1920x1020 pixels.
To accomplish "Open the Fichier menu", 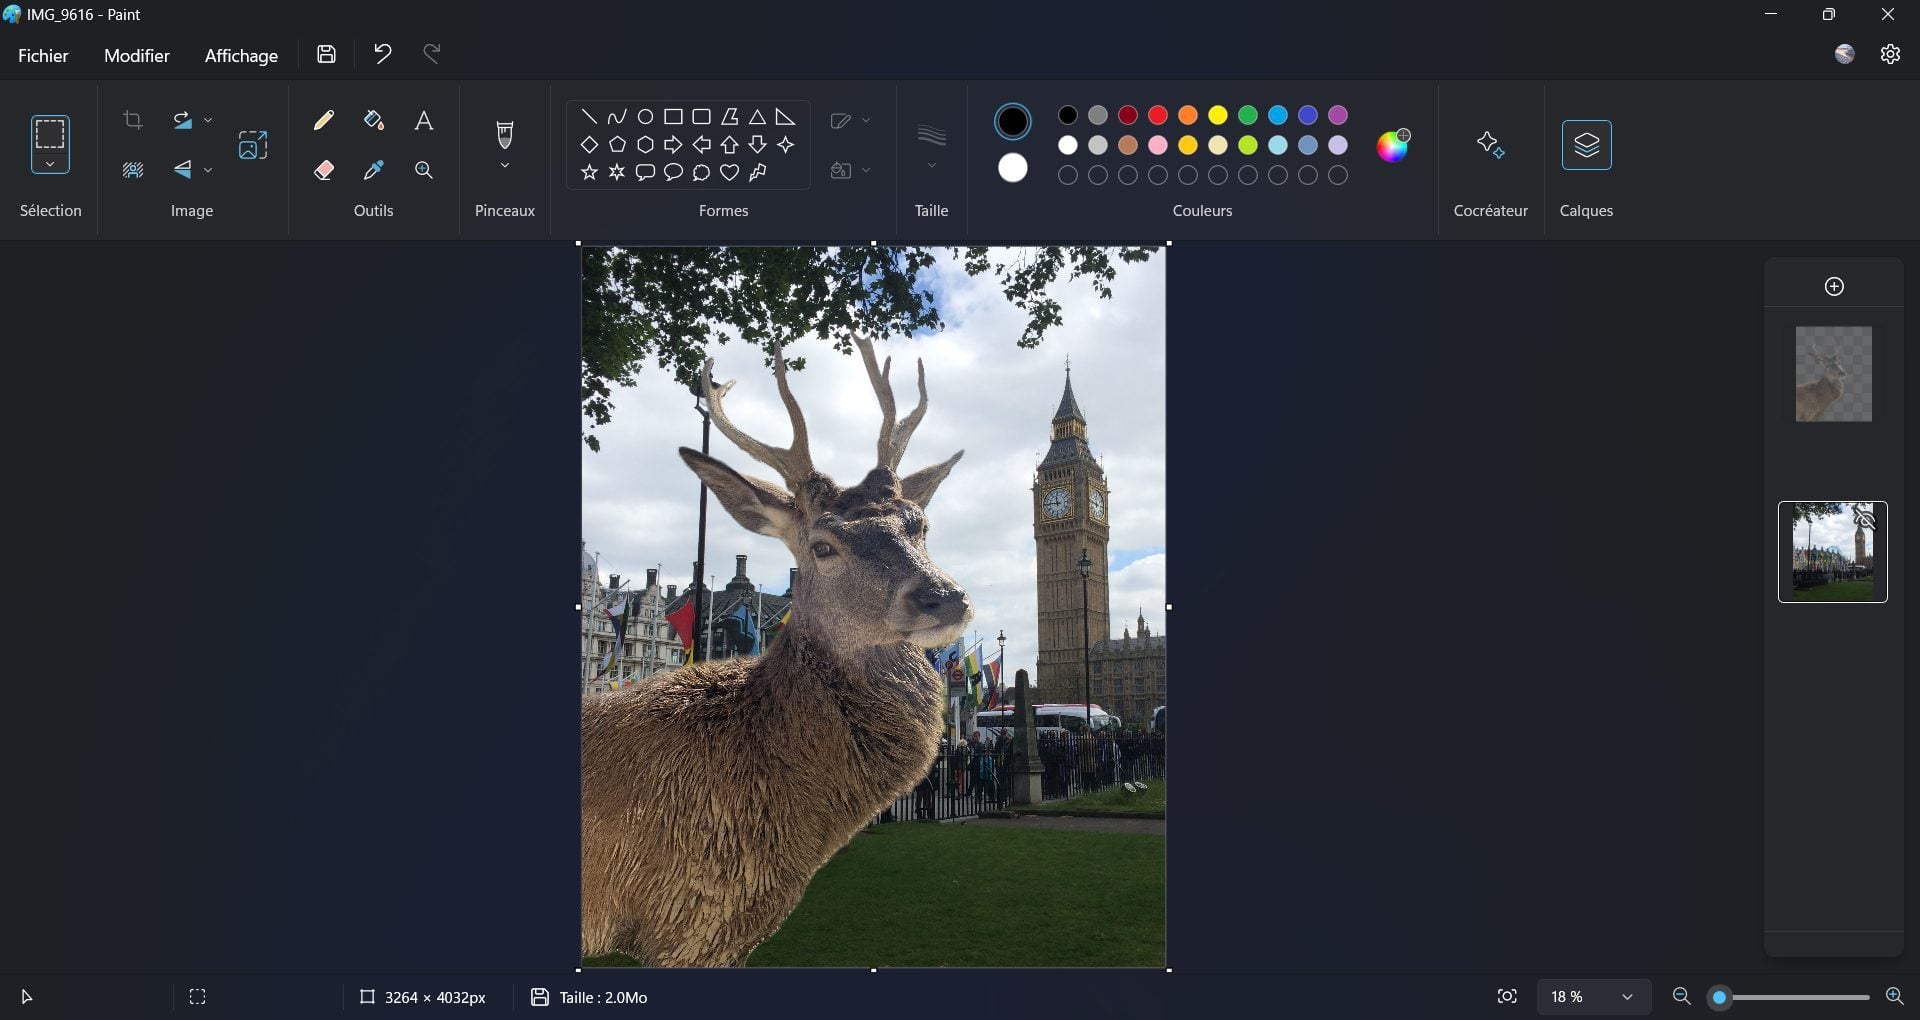I will [43, 56].
